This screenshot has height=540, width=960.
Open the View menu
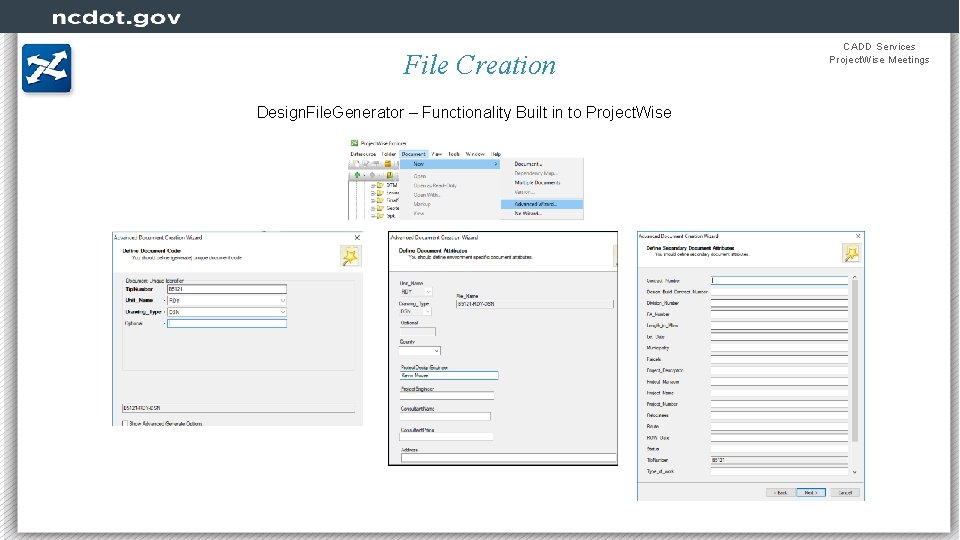[x=437, y=154]
